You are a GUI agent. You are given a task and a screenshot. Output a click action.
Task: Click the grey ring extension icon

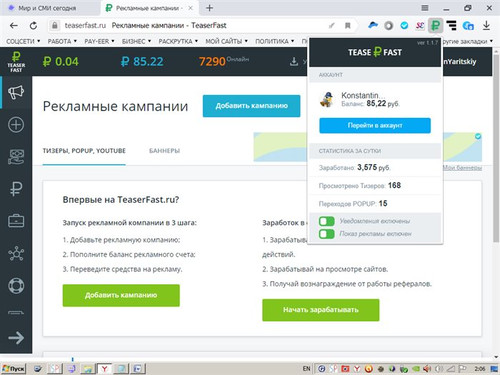pos(388,26)
